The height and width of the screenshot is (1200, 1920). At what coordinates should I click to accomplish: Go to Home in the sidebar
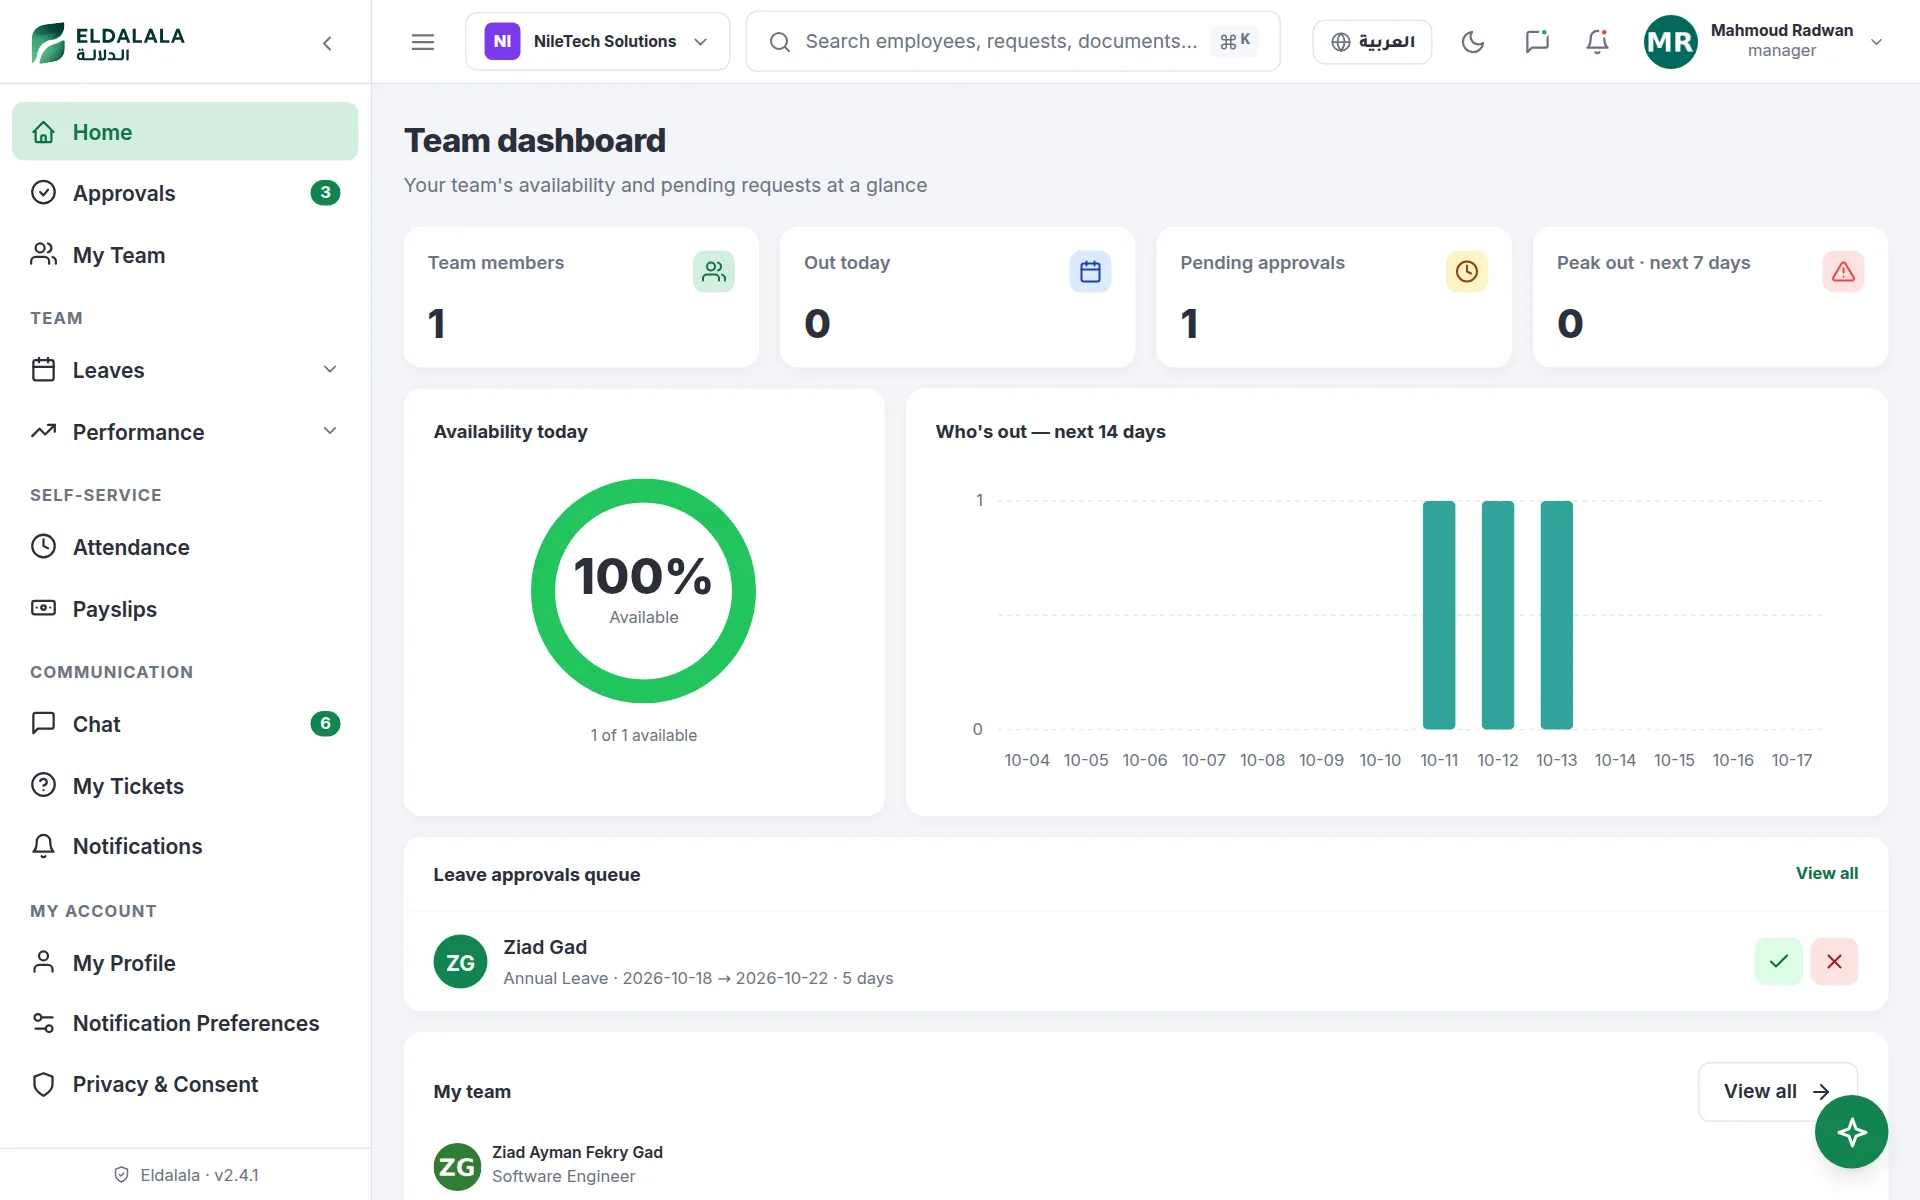(185, 131)
